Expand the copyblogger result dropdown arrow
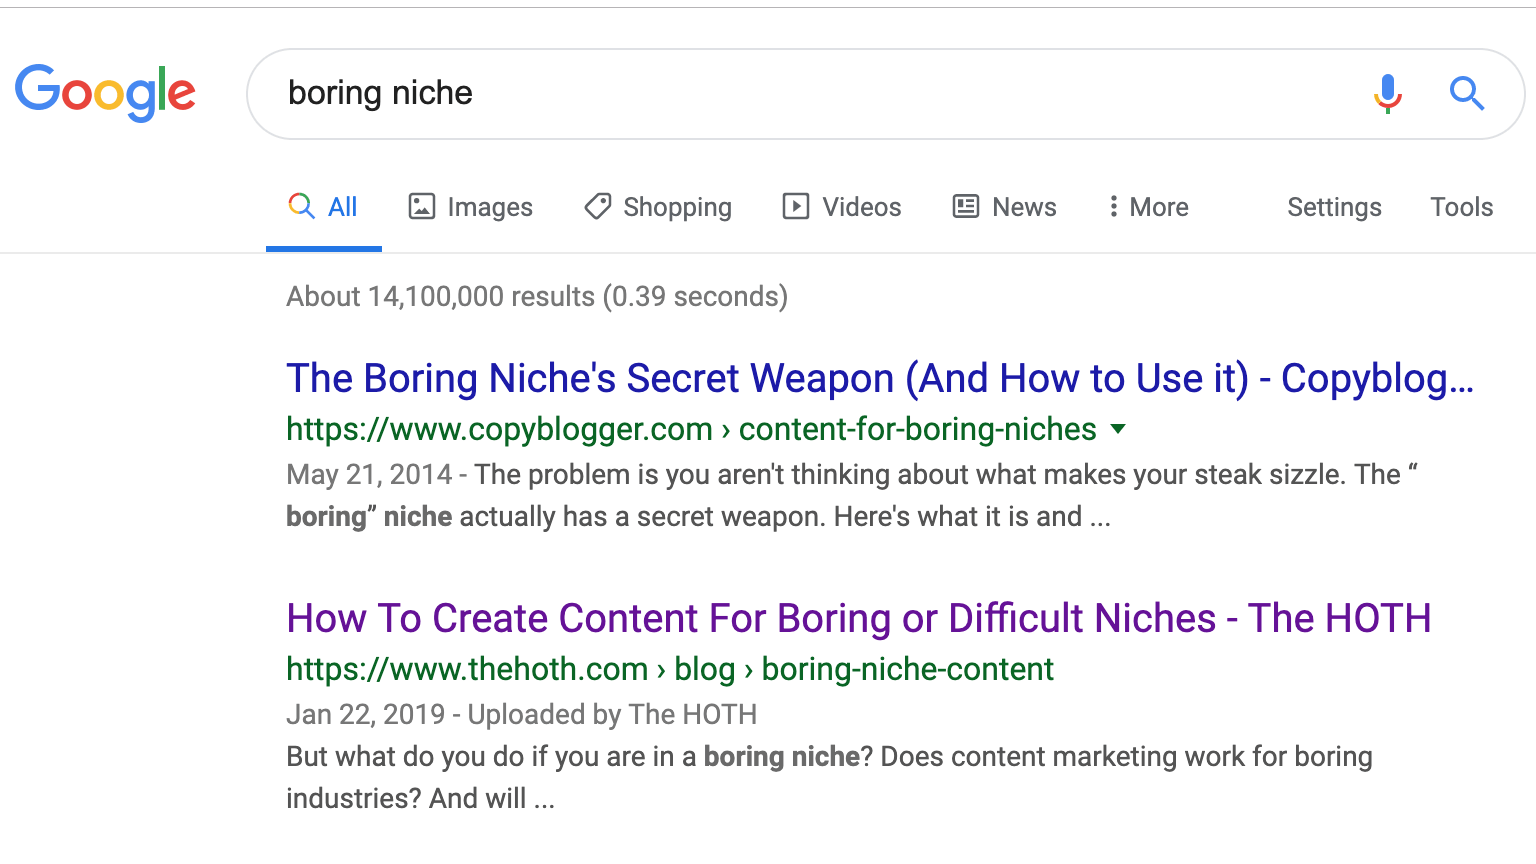This screenshot has width=1536, height=864. pyautogui.click(x=1118, y=429)
